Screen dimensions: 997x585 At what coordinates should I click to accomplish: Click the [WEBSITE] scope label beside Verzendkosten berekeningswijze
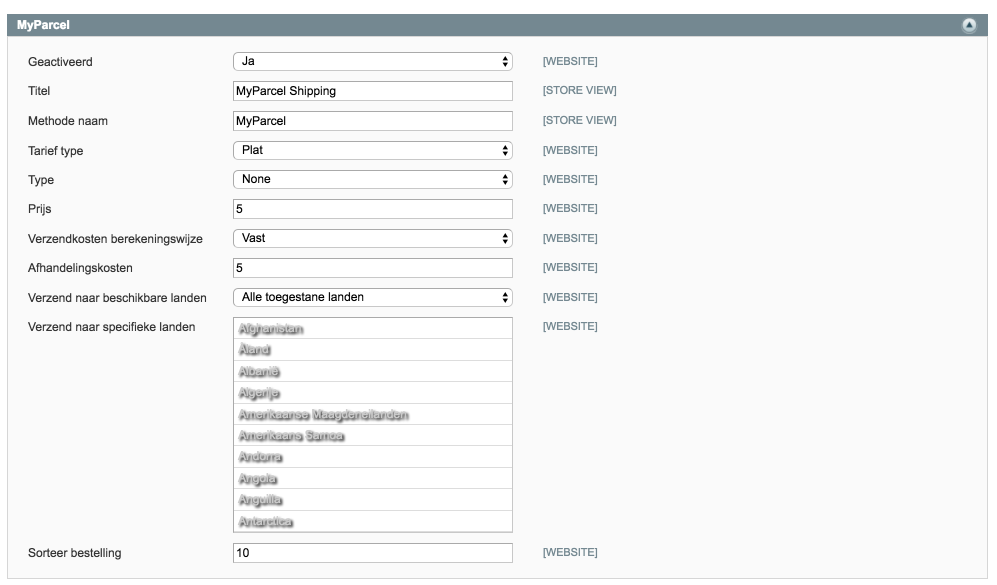click(x=570, y=238)
